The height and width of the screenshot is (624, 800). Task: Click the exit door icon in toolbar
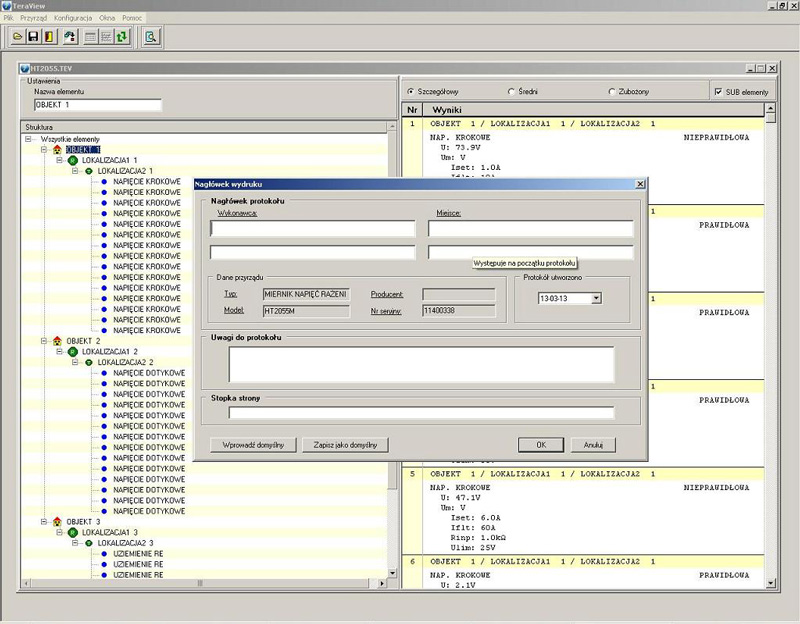(x=48, y=37)
